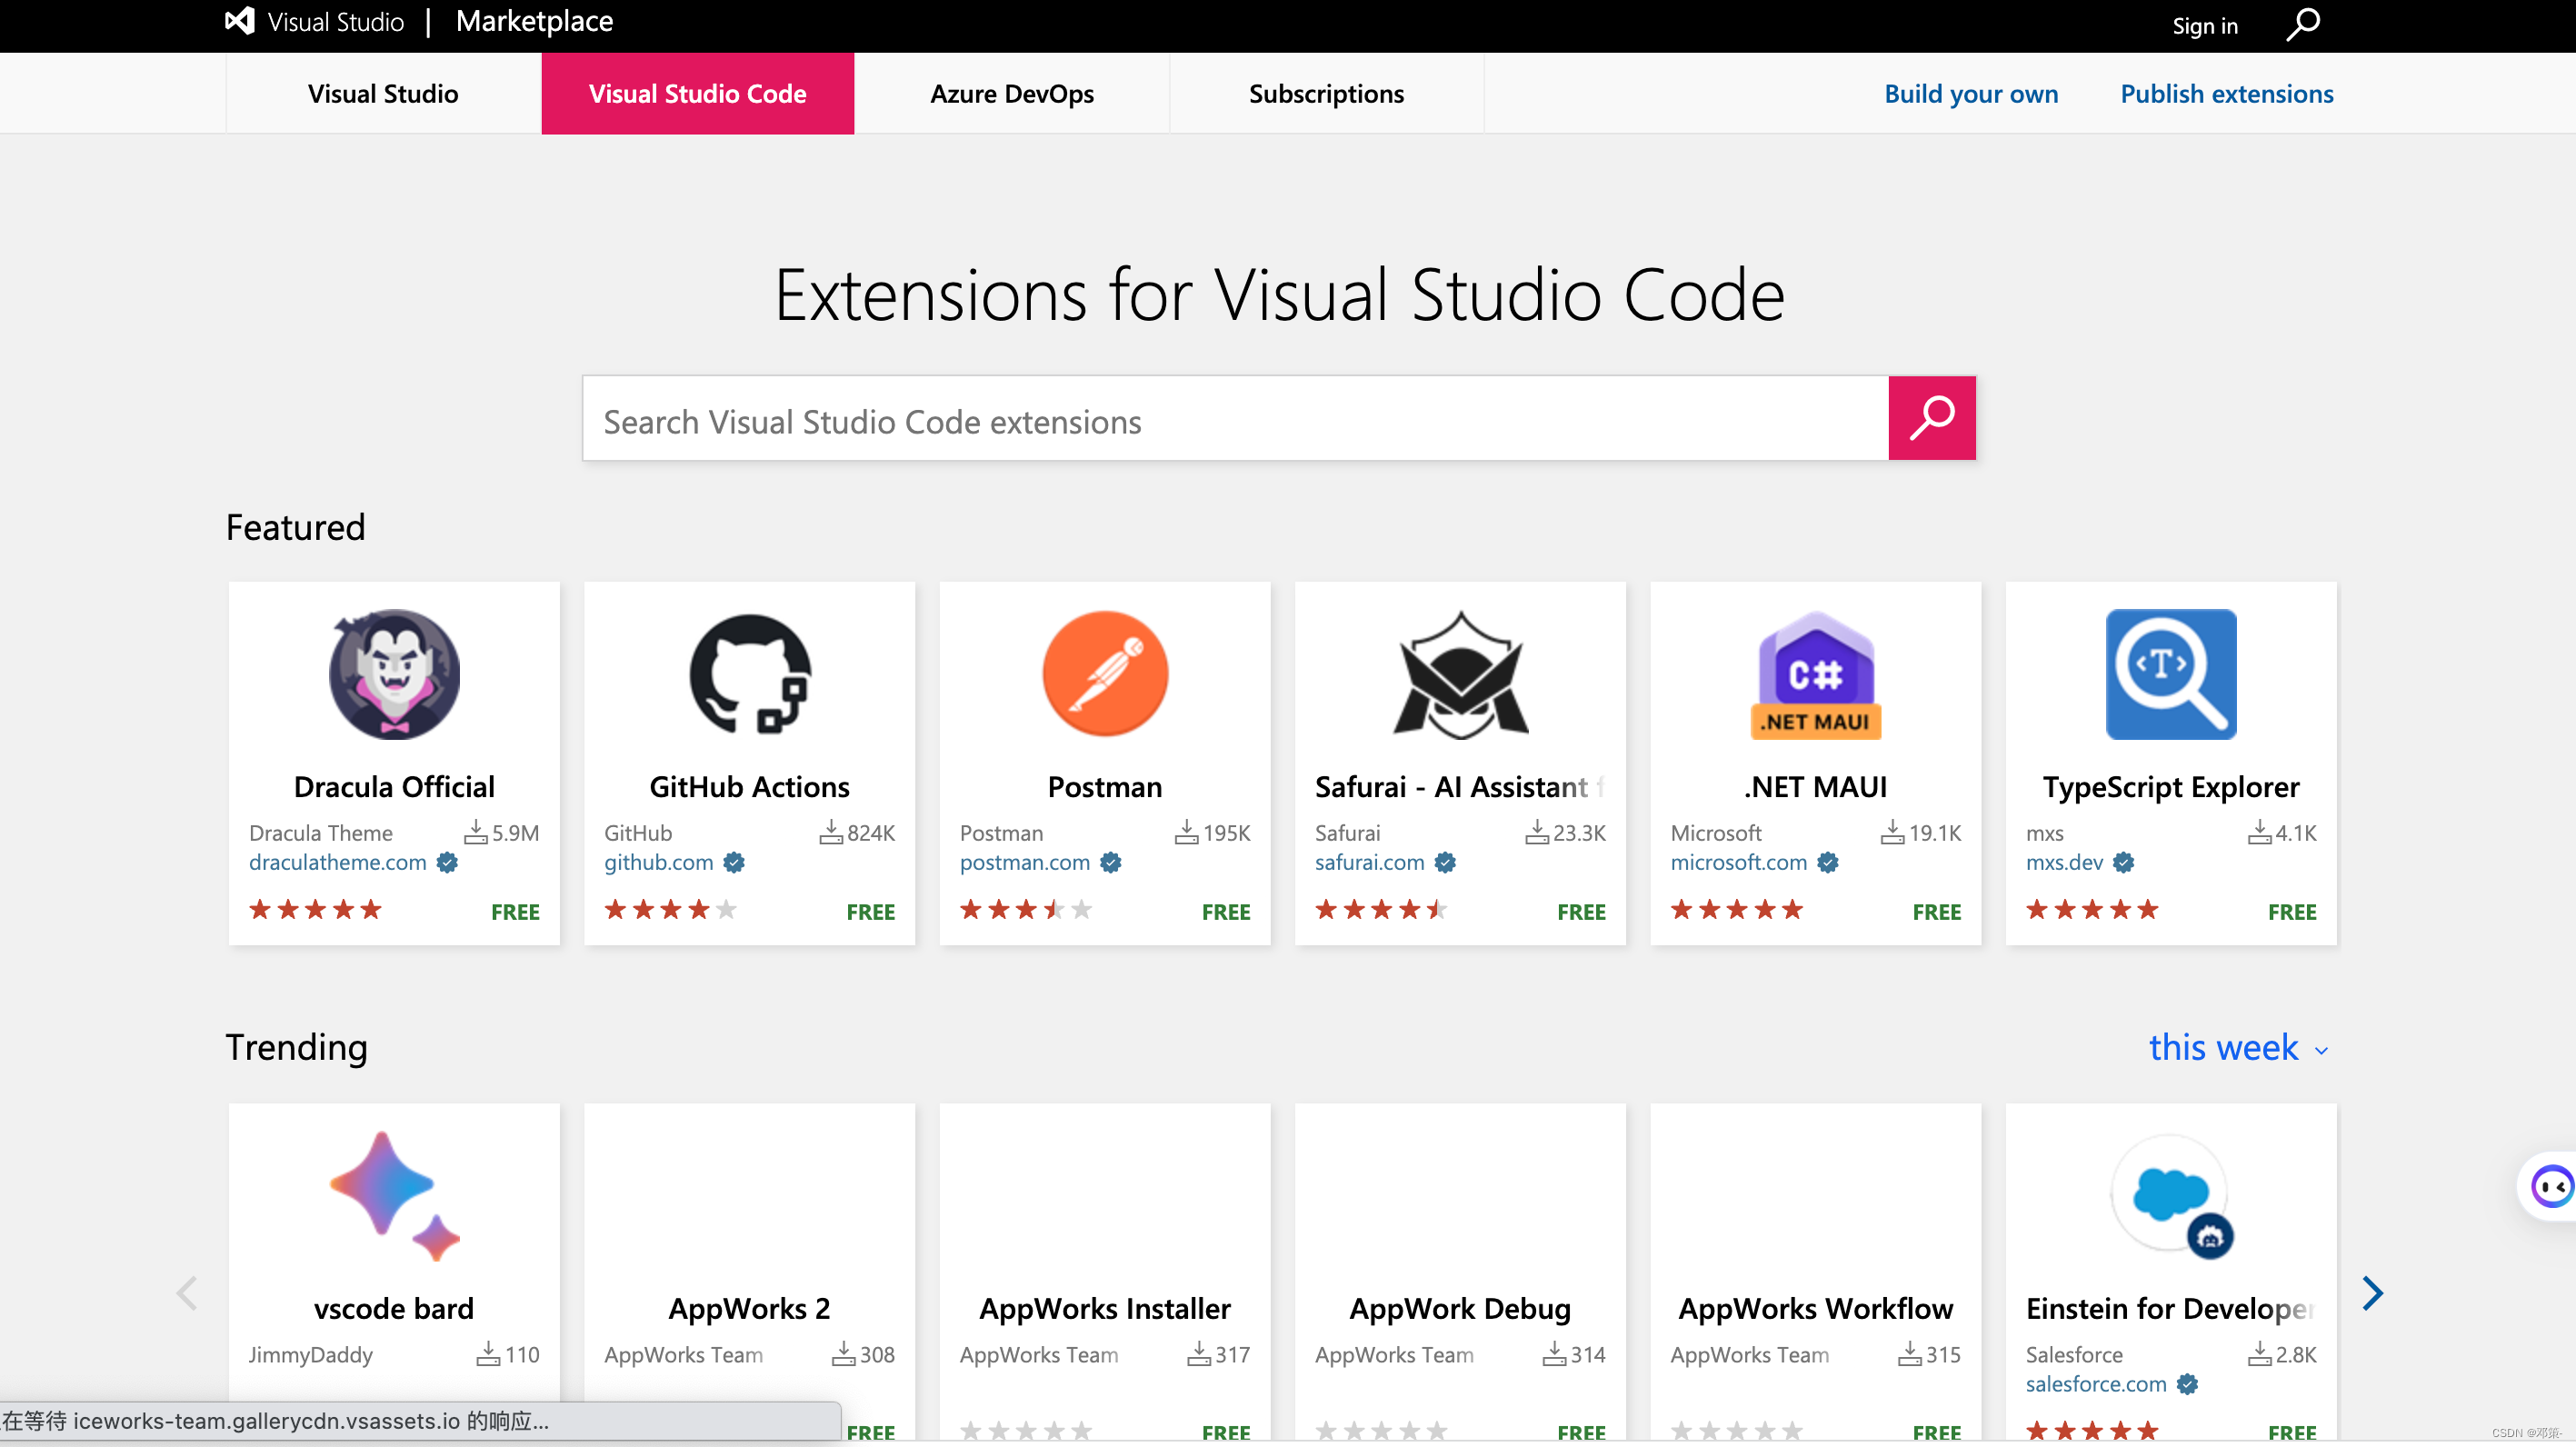Click the GitHub Actions title text
This screenshot has height=1447, width=2576.
pos(749,786)
